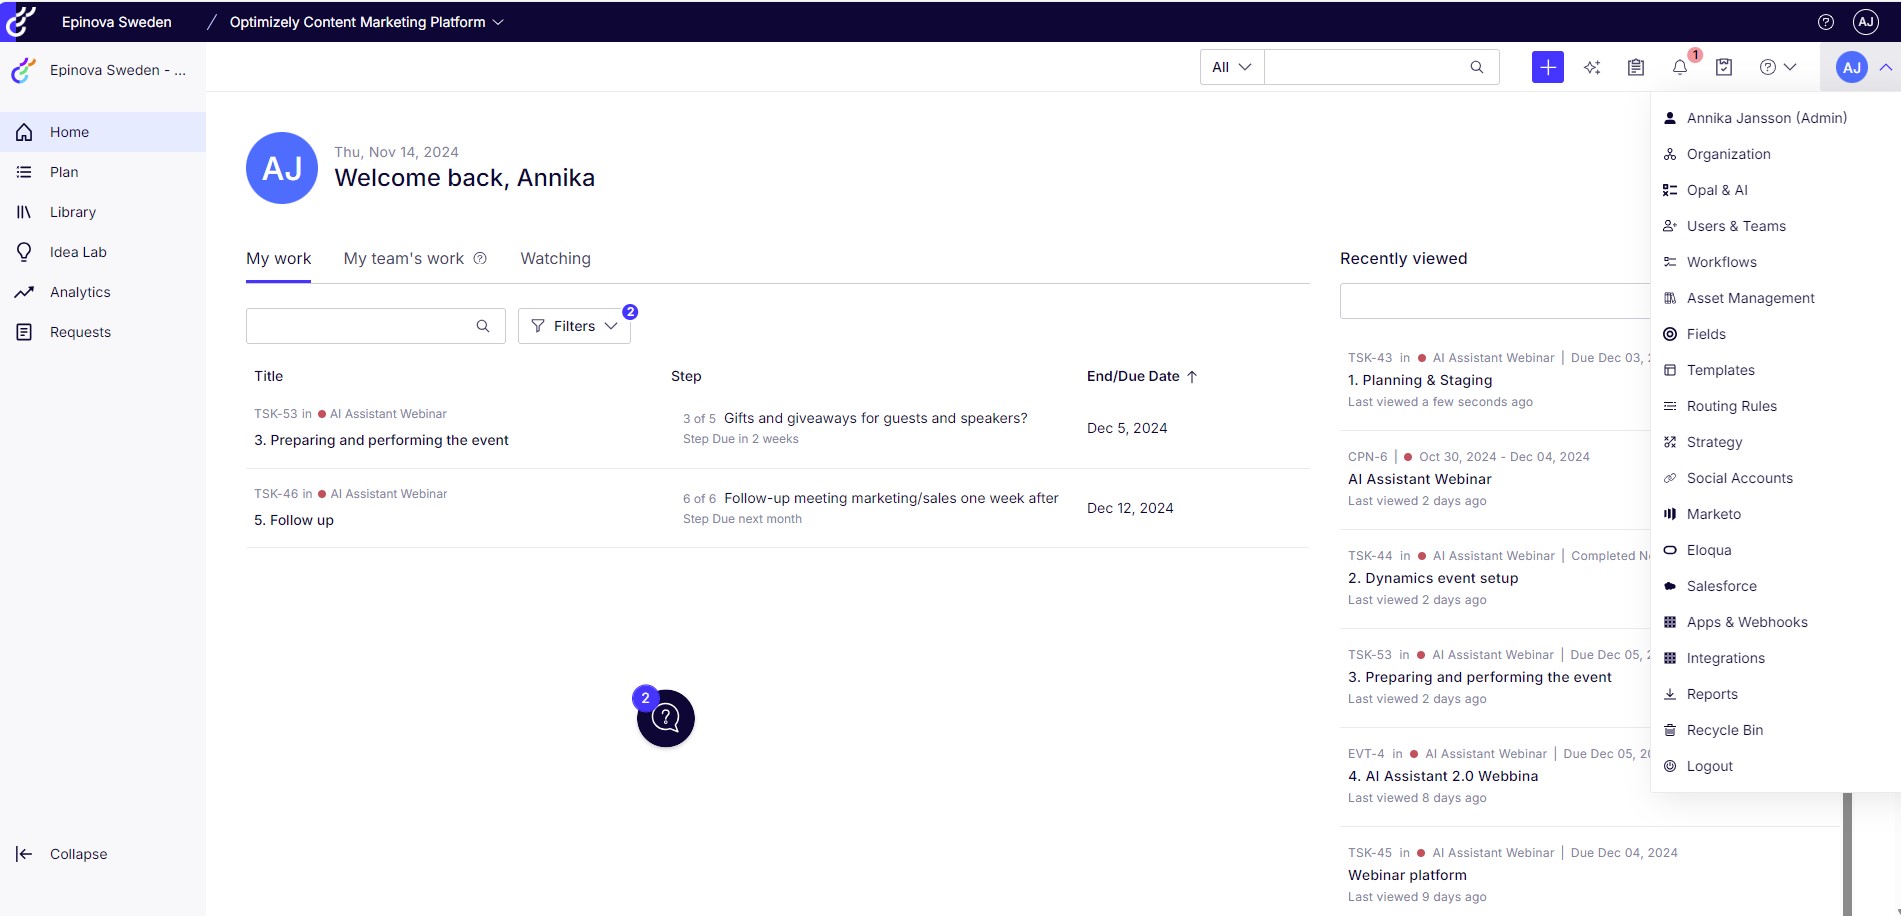Switch to My team's work tab
The image size is (1901, 916).
[404, 258]
